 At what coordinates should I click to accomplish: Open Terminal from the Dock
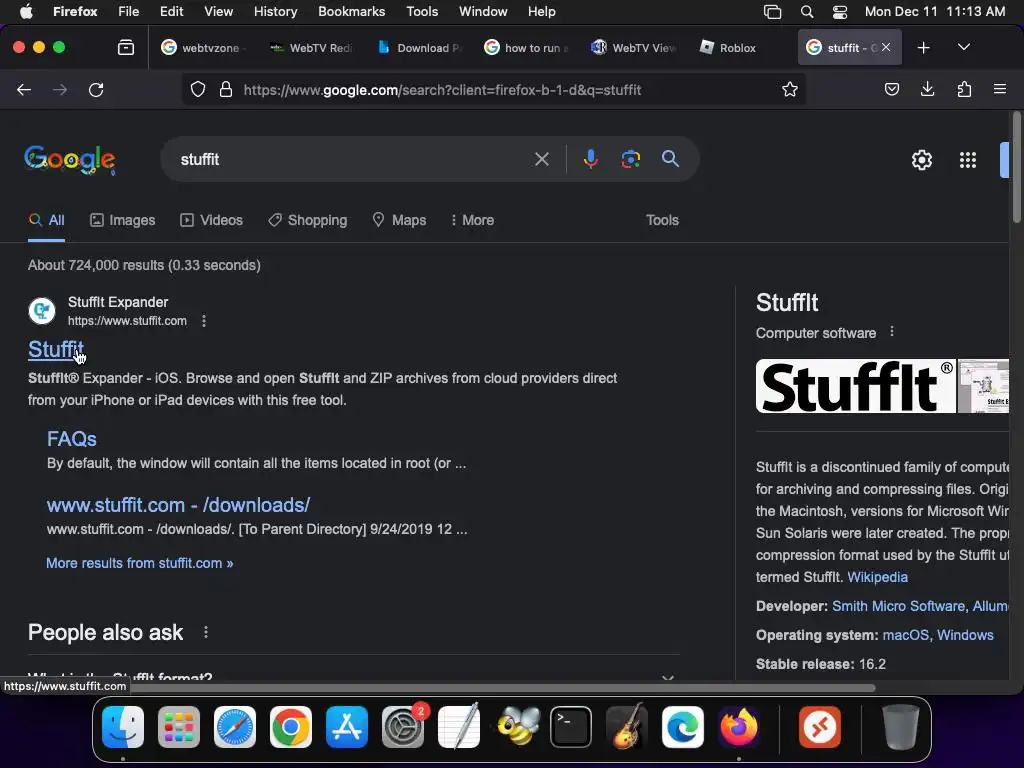[x=571, y=727]
